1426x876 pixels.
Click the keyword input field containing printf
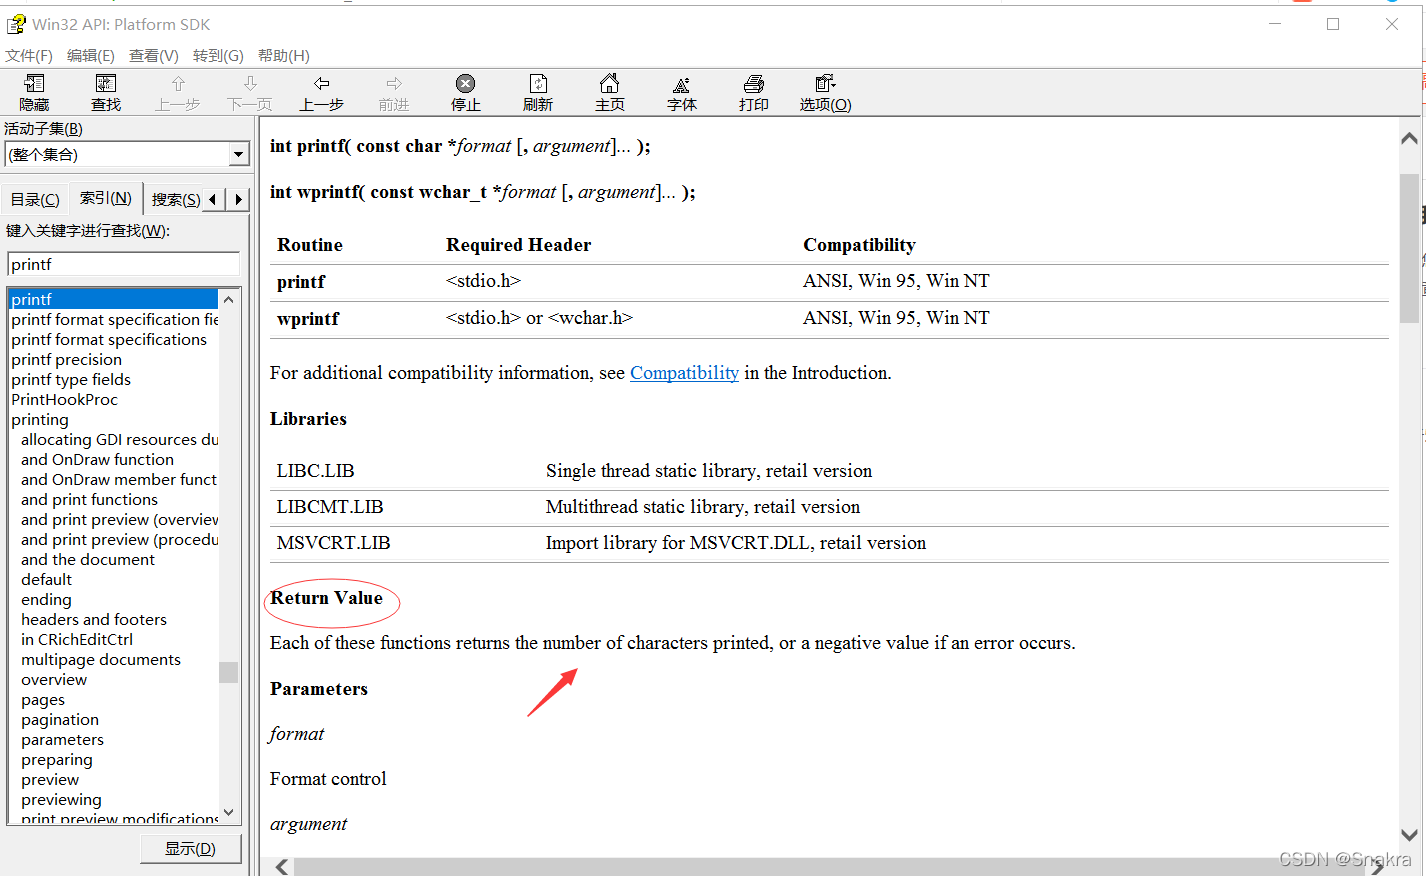point(122,265)
